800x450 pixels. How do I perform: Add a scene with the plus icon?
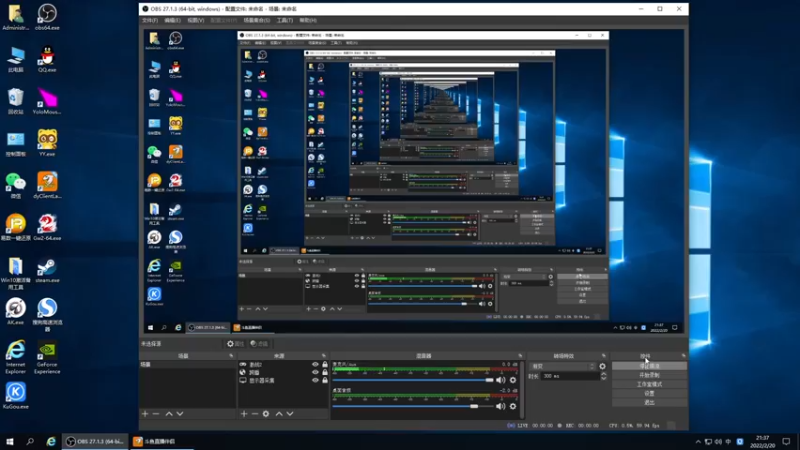(x=145, y=414)
